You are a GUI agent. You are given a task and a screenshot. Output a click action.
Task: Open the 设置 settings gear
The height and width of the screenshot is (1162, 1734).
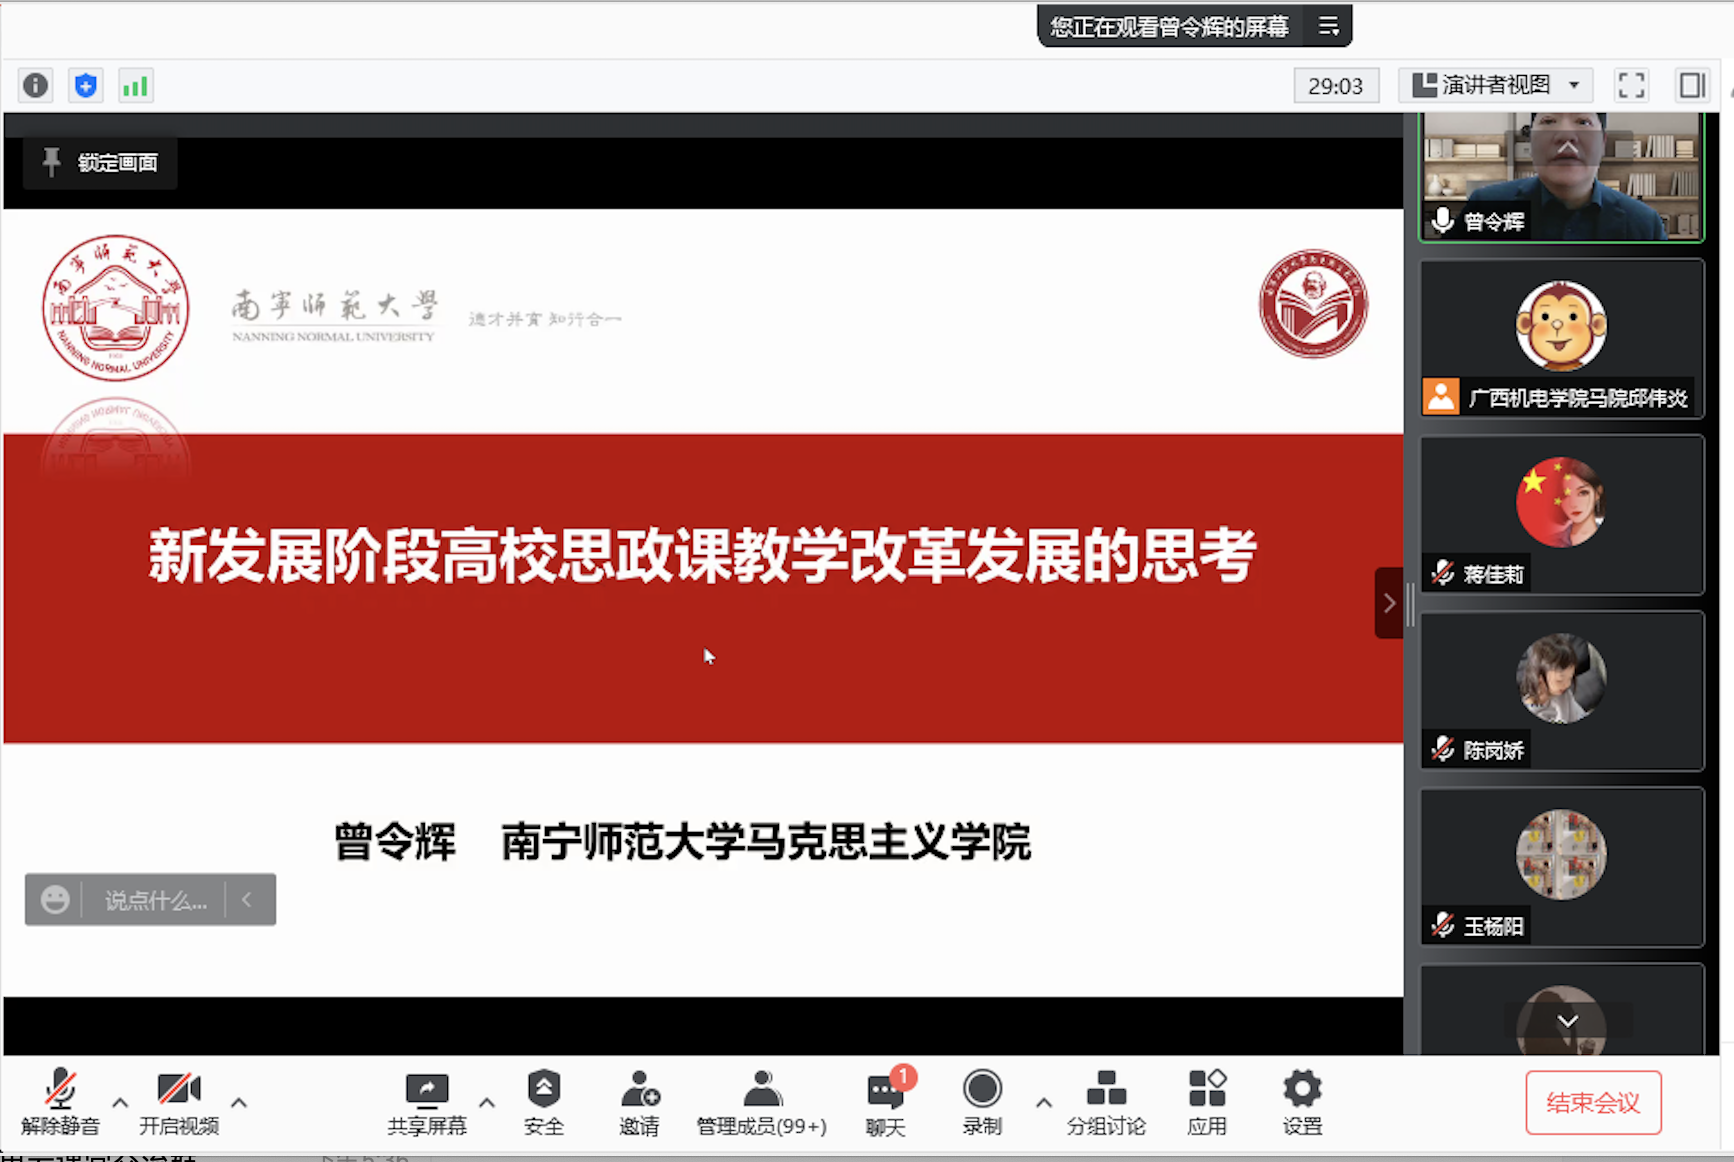[x=1301, y=1100]
